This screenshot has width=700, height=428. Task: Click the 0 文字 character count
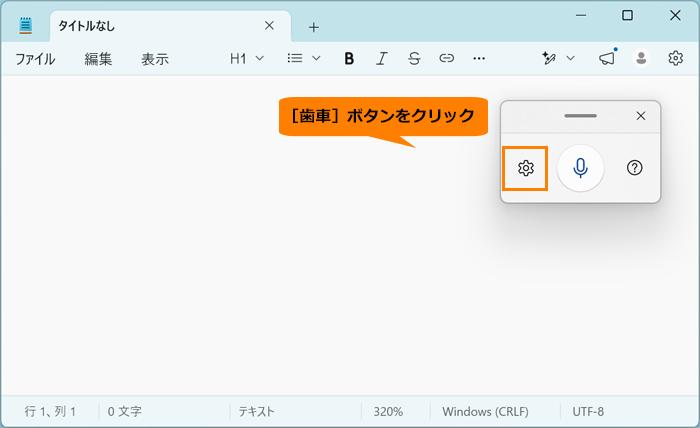pyautogui.click(x=125, y=411)
